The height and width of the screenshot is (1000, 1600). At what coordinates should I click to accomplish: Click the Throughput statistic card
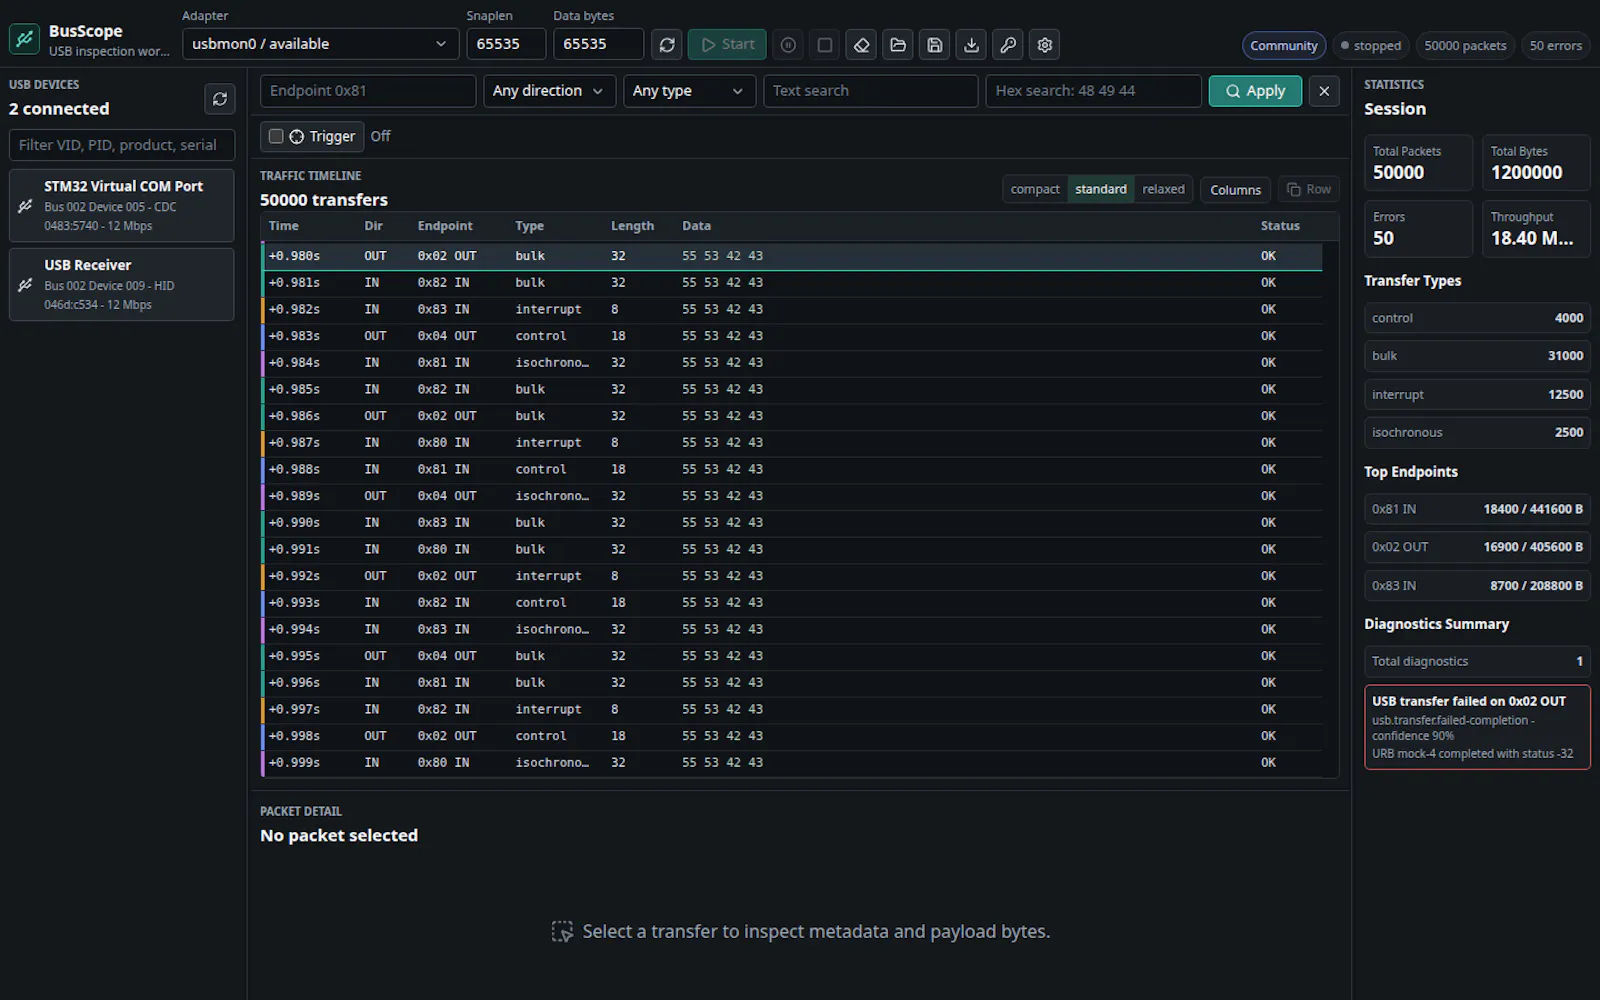[x=1536, y=229]
